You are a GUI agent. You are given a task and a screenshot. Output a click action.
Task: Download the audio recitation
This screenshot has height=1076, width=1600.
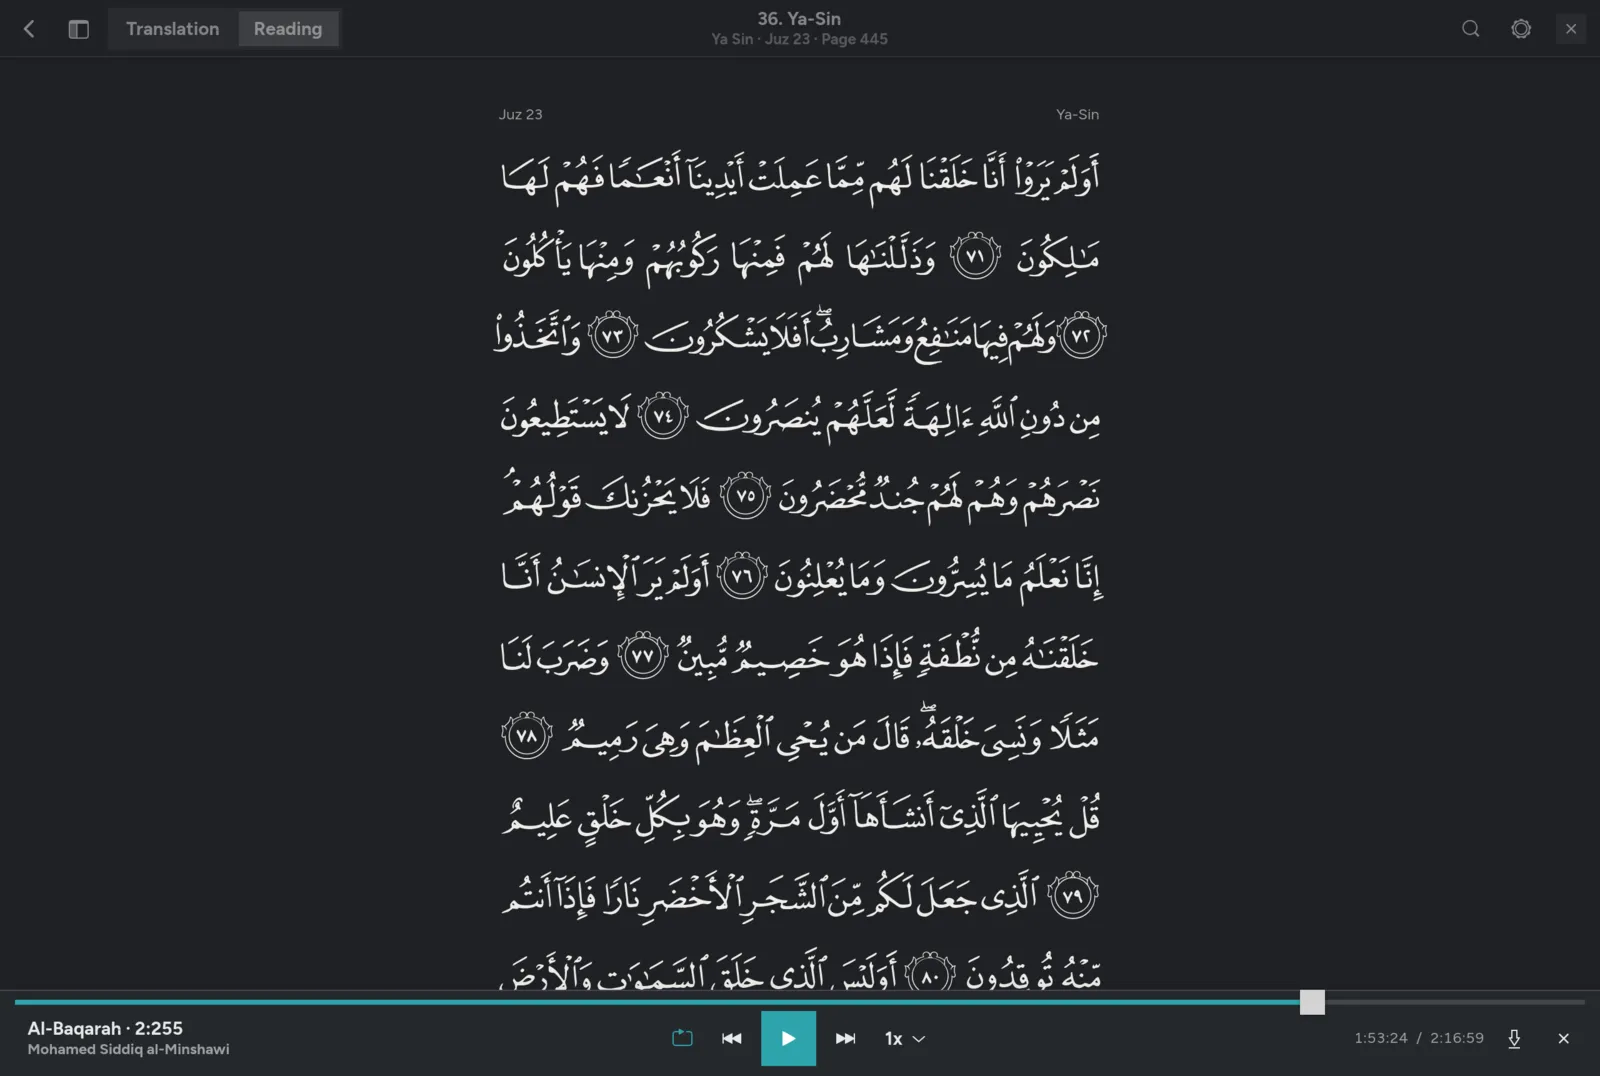point(1514,1038)
